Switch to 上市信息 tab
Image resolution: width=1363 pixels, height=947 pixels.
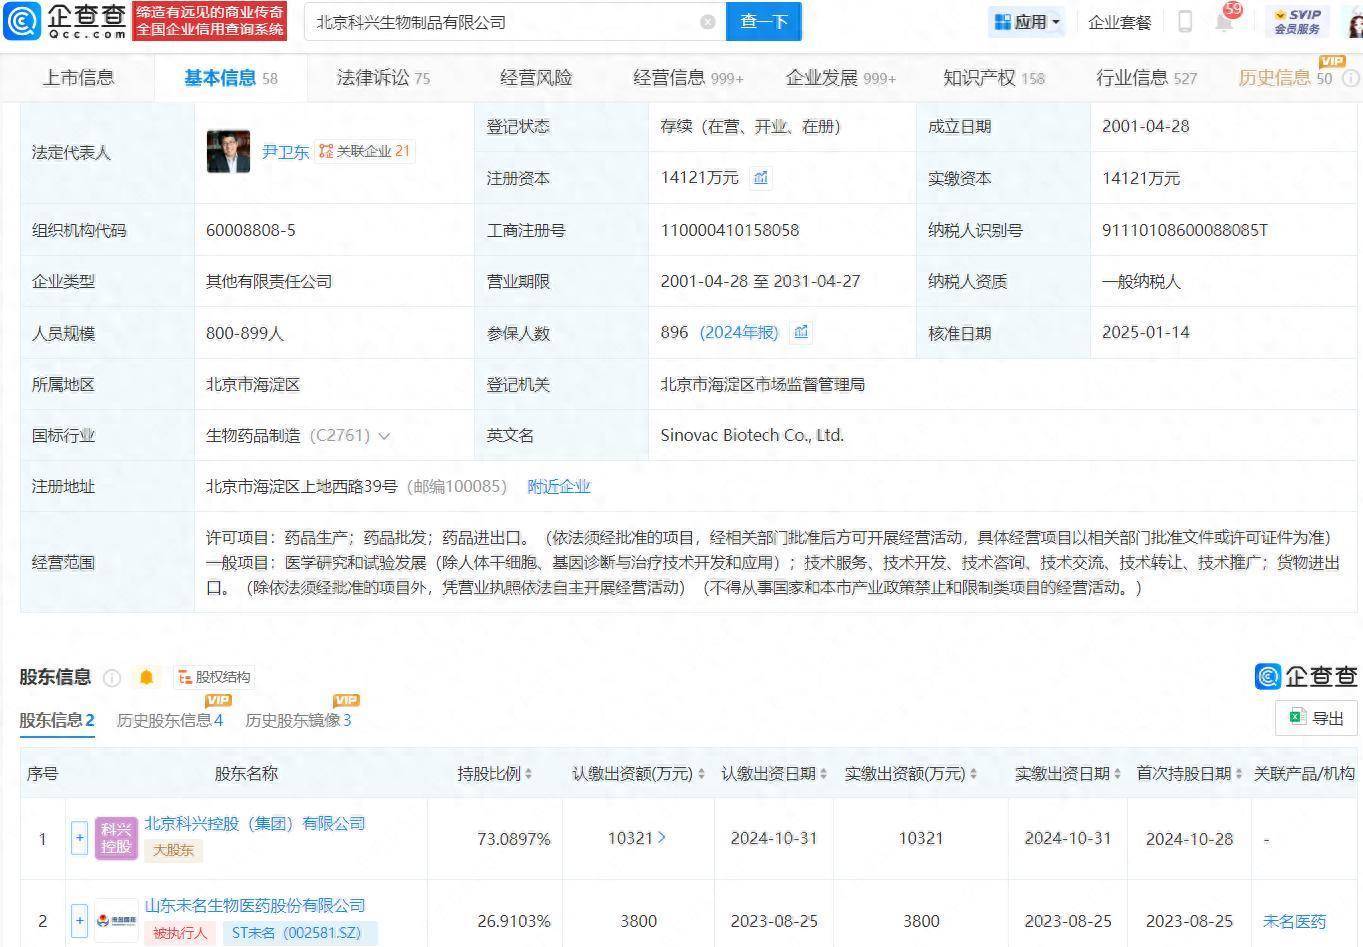pos(78,77)
